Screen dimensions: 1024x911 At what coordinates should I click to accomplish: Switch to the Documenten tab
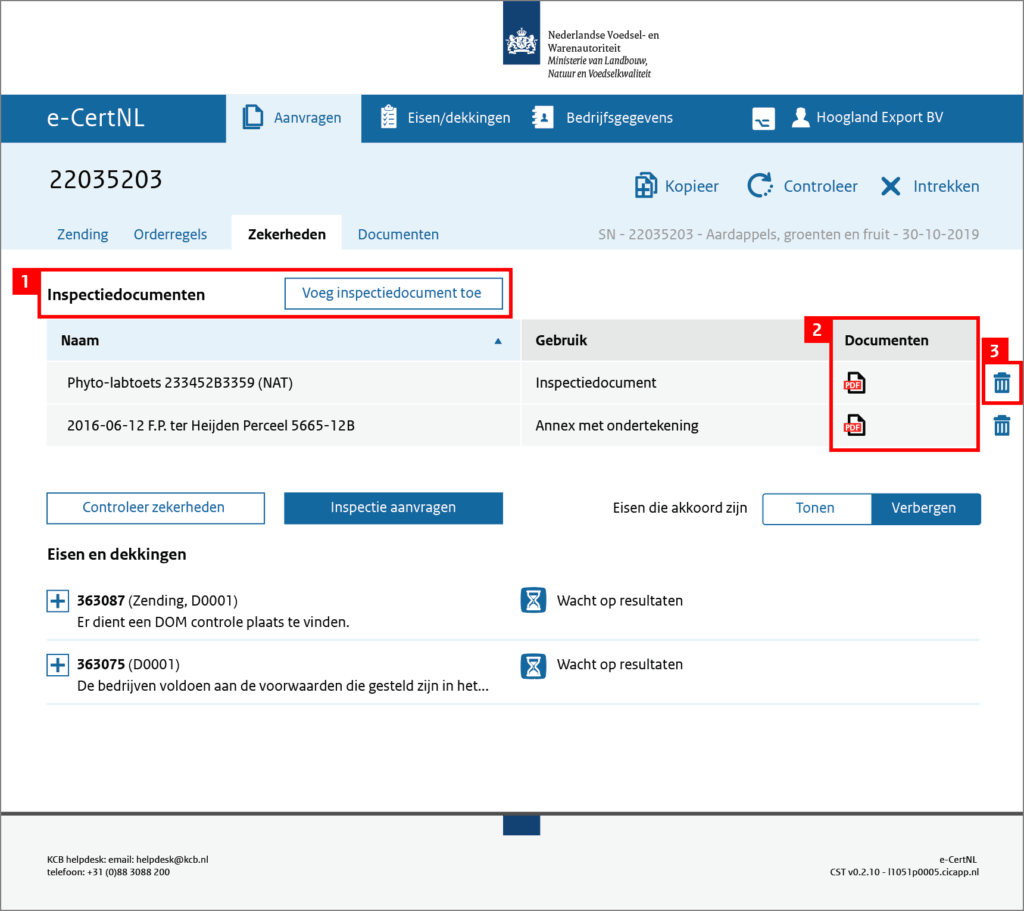coord(398,234)
